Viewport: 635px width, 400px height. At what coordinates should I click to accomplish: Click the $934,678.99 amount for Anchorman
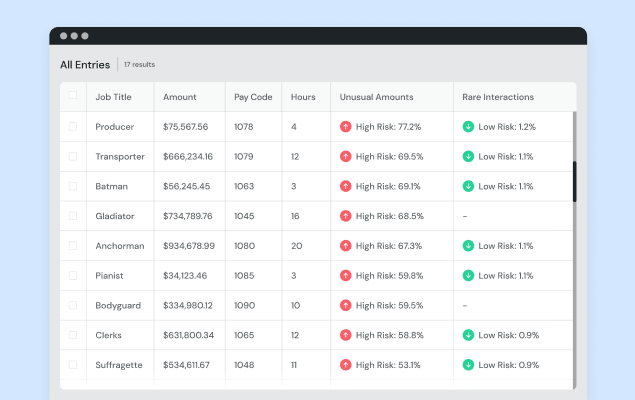188,246
